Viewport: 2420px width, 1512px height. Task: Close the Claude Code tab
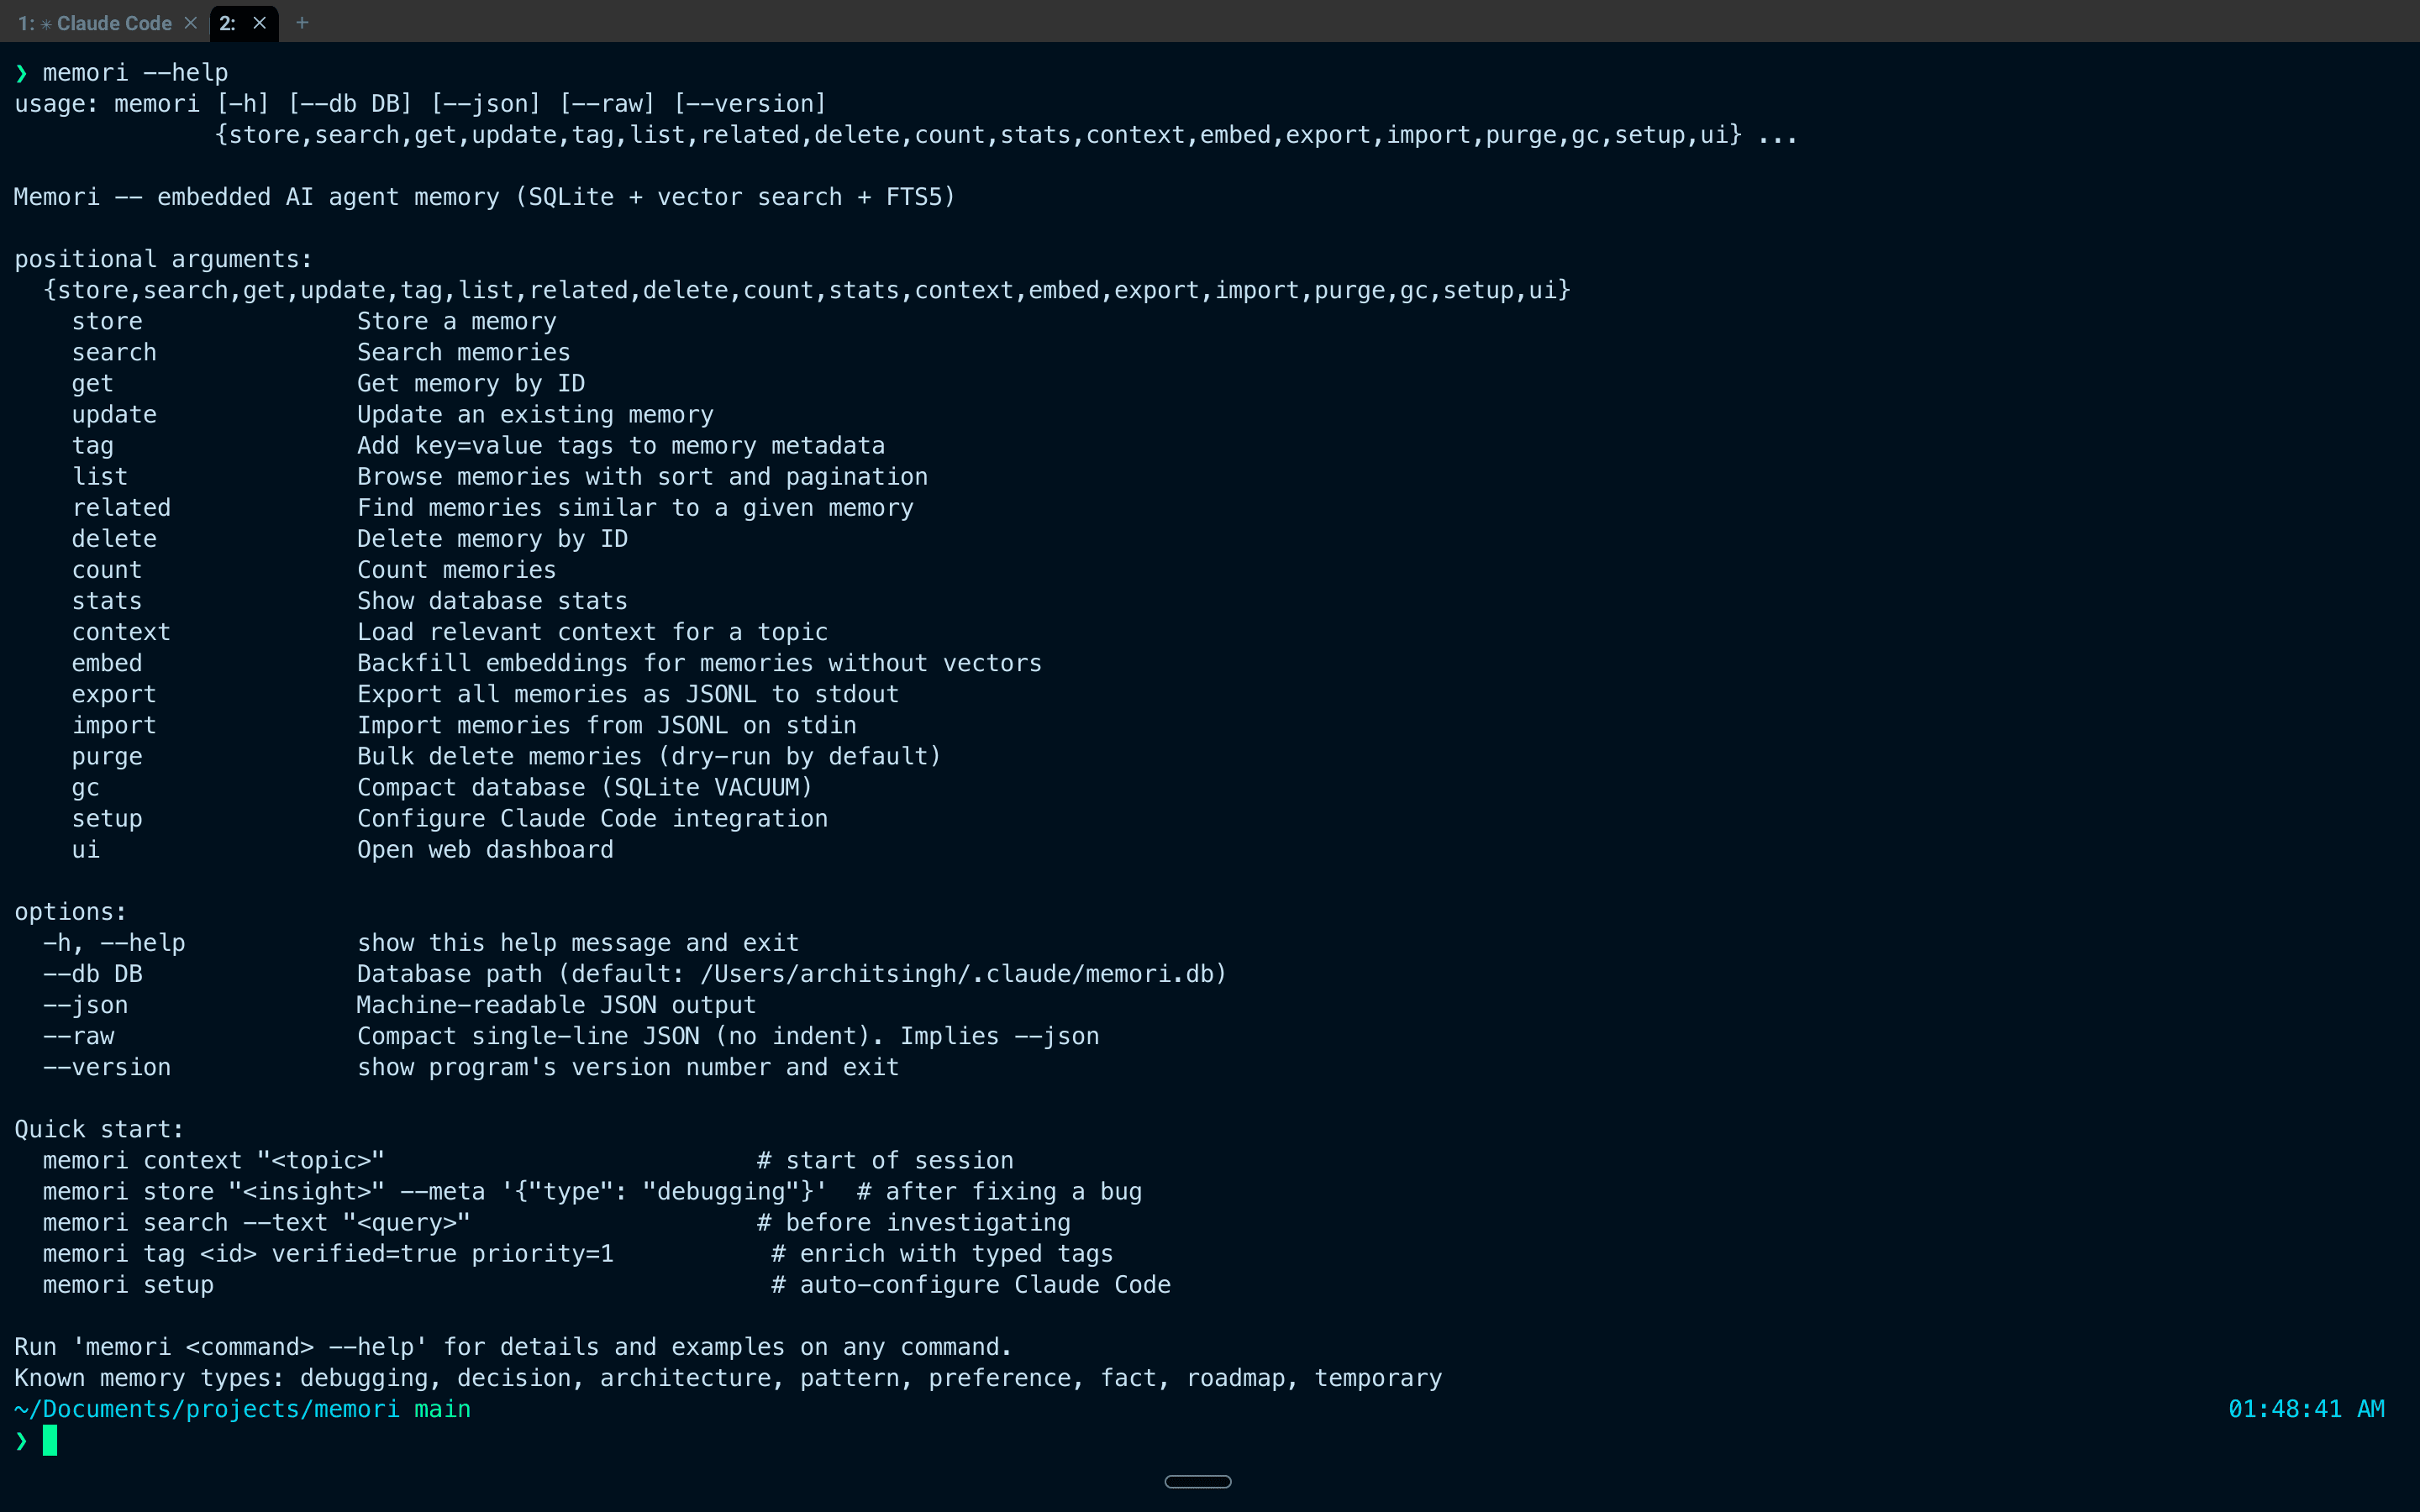point(191,22)
